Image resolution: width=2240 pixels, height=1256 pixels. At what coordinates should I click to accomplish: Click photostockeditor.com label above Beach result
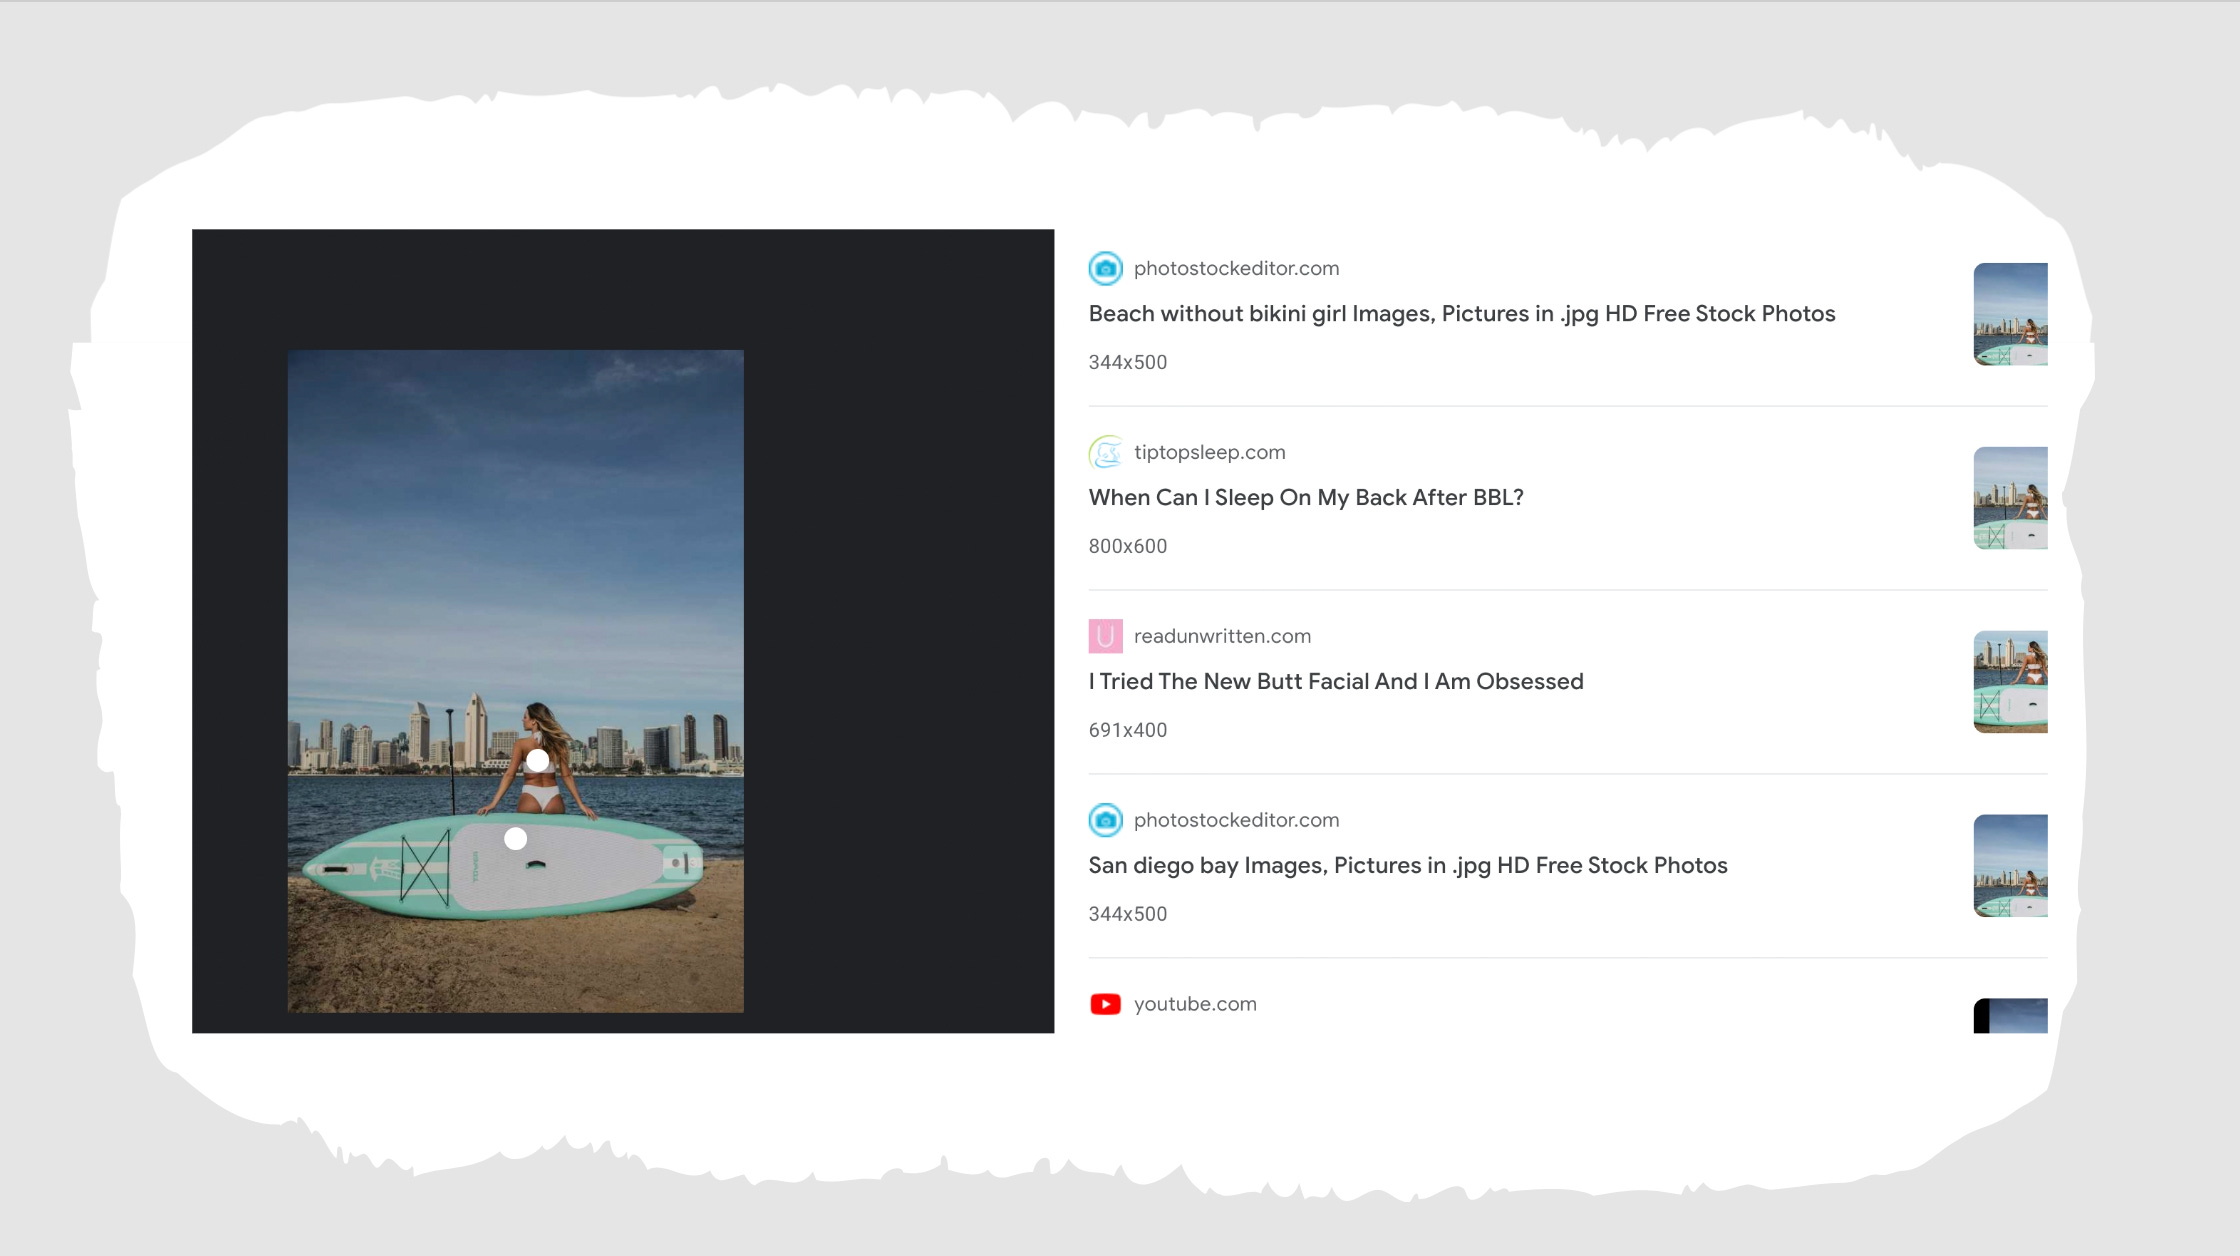[x=1236, y=268]
